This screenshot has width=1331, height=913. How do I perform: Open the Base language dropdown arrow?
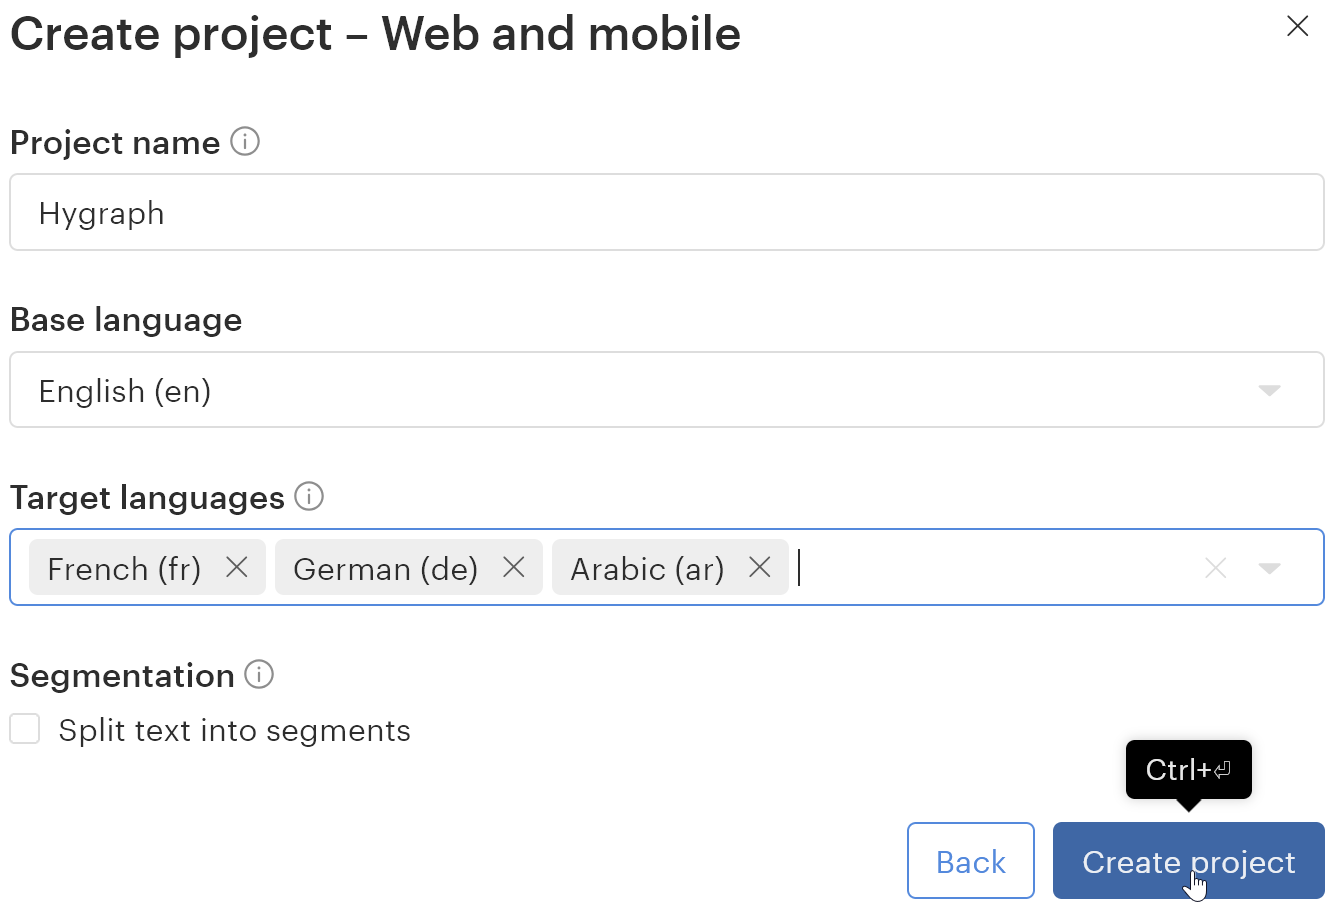point(1269,390)
